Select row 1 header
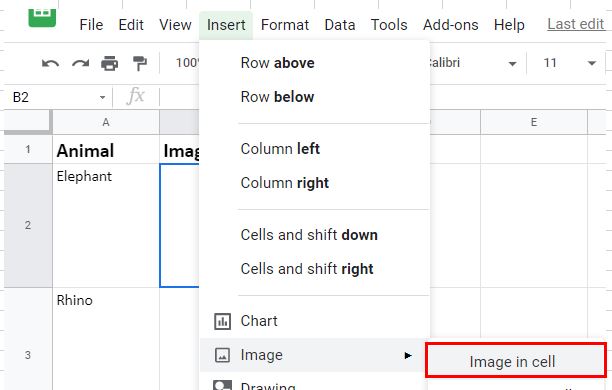 28,149
